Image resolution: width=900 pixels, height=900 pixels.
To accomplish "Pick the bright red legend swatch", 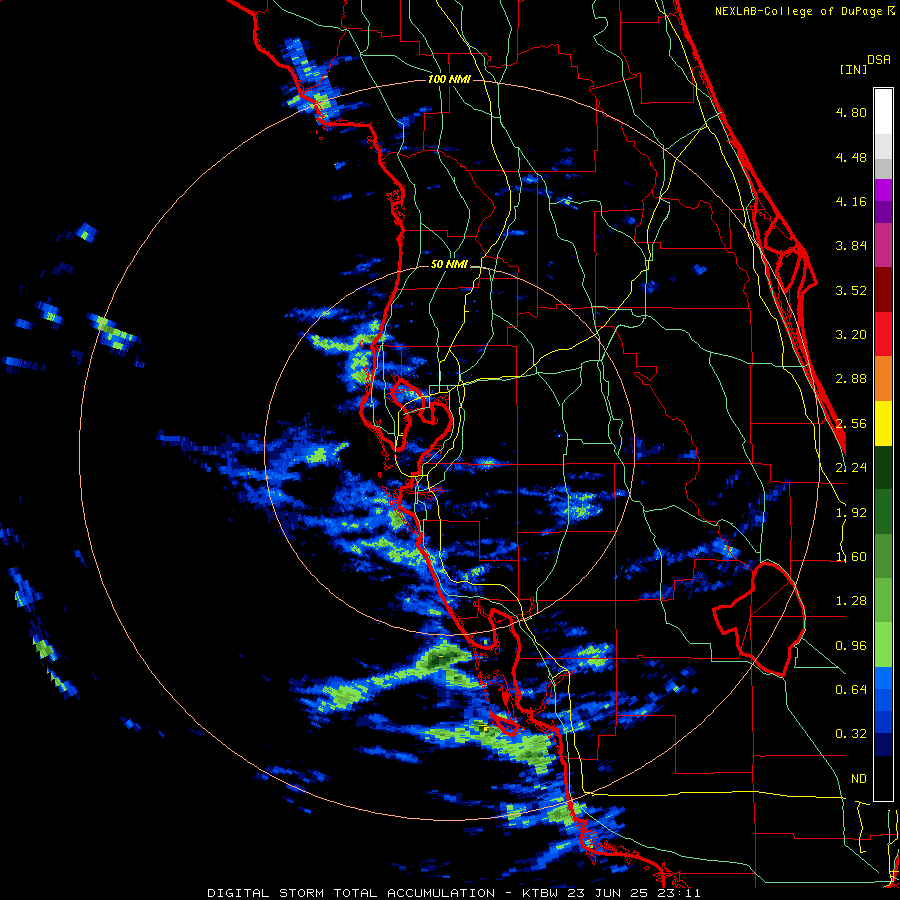I will 883,334.
